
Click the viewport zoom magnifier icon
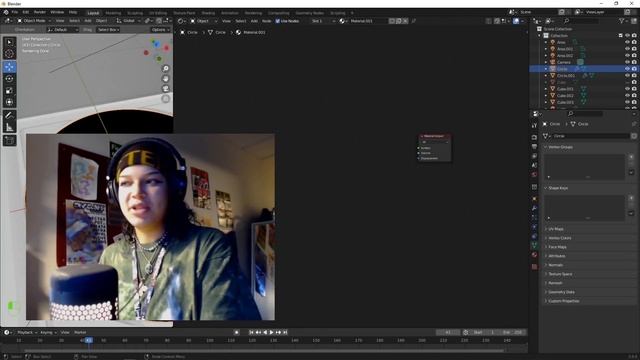tap(166, 69)
